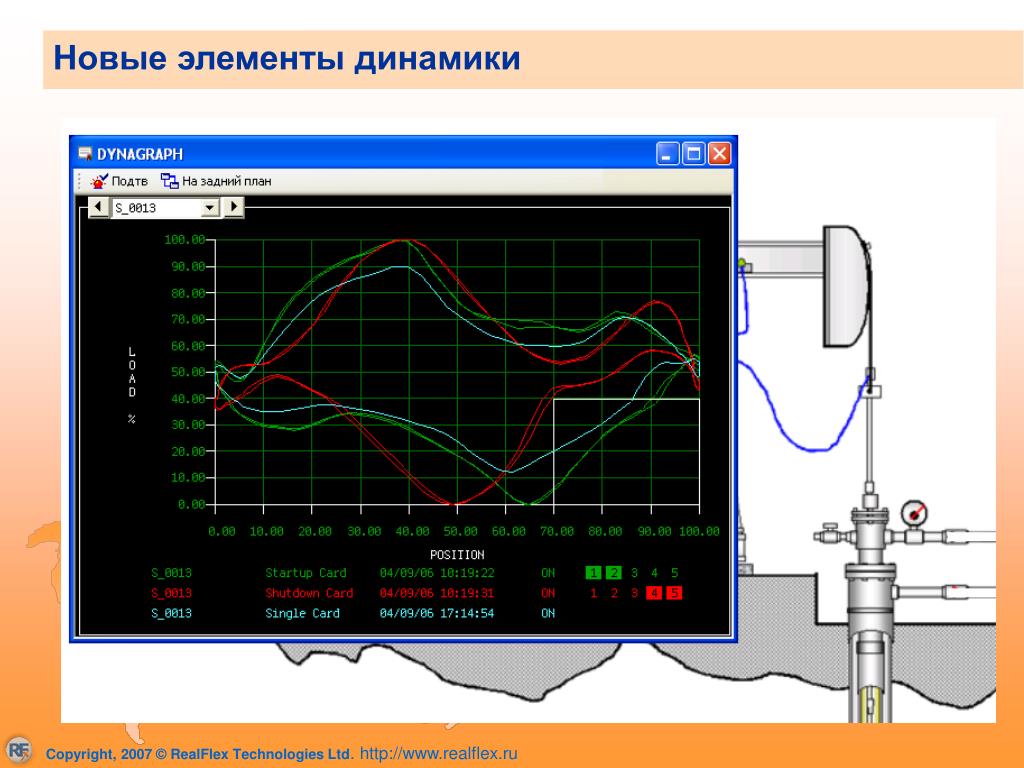
Task: Open the http://www.realflex.ru link
Action: coord(438,753)
